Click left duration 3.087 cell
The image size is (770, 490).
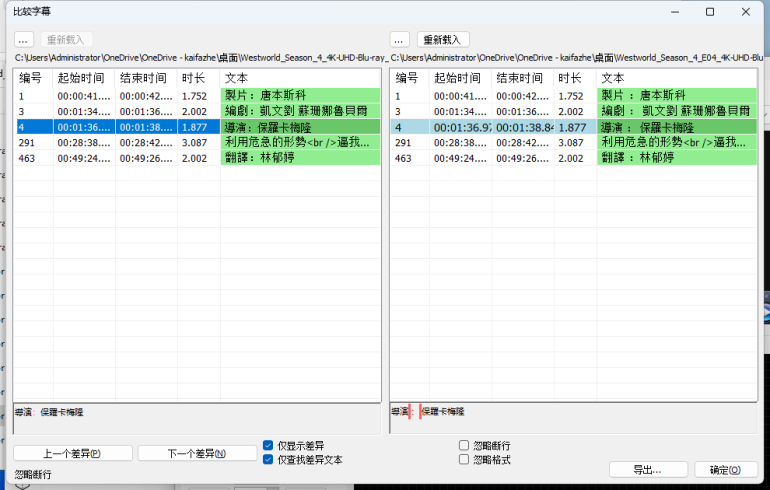click(199, 143)
